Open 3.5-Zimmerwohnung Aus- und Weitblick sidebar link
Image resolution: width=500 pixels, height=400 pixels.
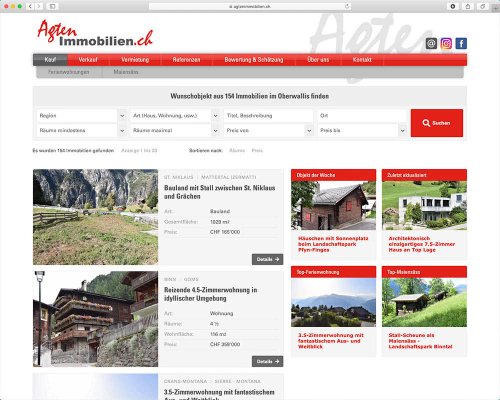pos(331,341)
